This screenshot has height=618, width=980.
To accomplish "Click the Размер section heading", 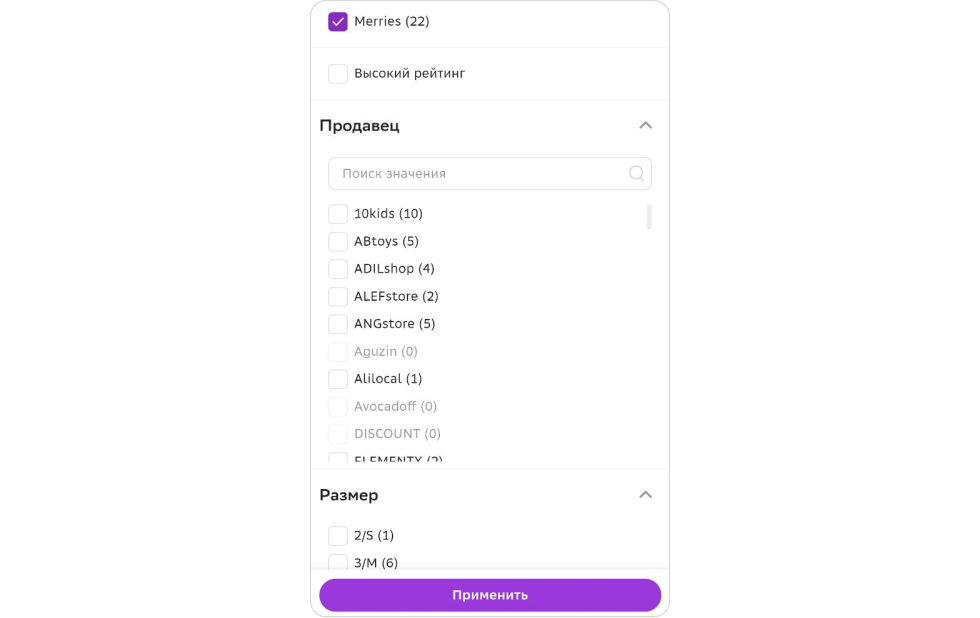I will 349,495.
